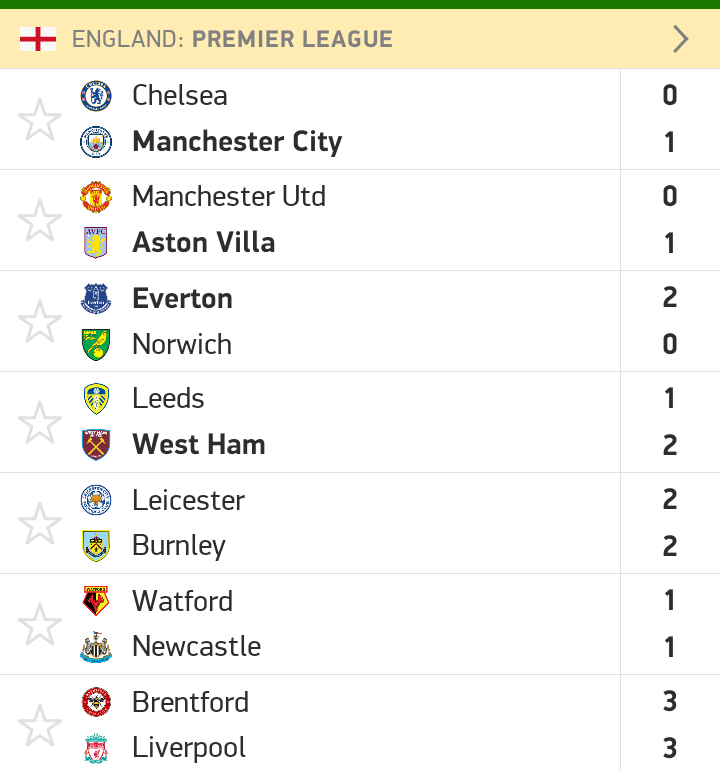The height and width of the screenshot is (771, 720).
Task: Click the Manchester City club crest
Action: tap(96, 142)
